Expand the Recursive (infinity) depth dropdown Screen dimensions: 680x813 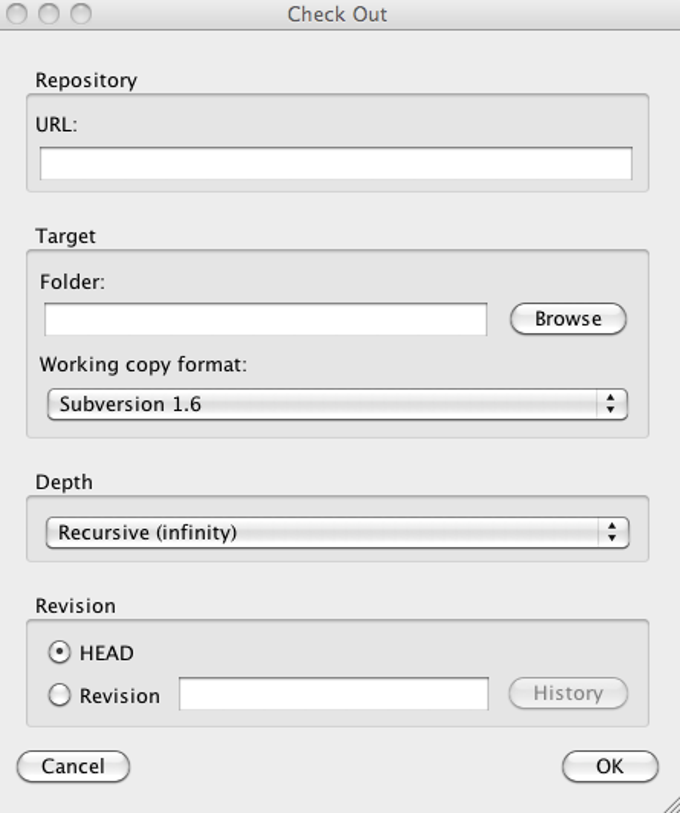click(320, 532)
